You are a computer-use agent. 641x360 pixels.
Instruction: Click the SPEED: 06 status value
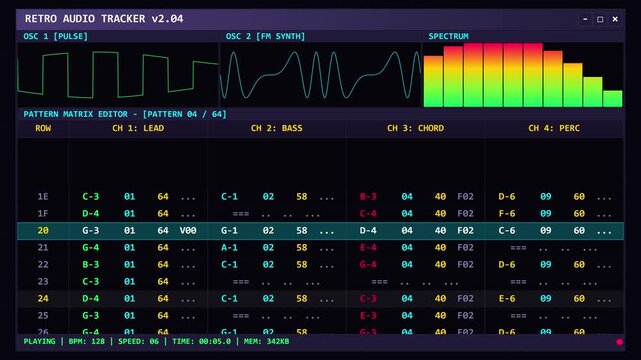[139, 342]
